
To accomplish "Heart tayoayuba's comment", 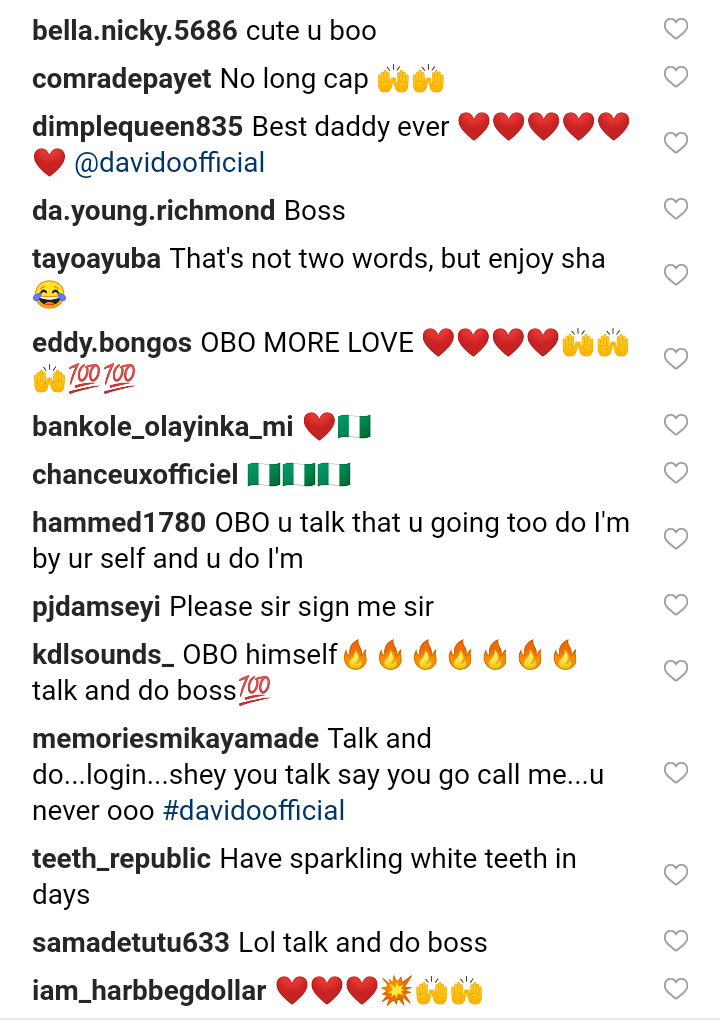I will (x=676, y=275).
